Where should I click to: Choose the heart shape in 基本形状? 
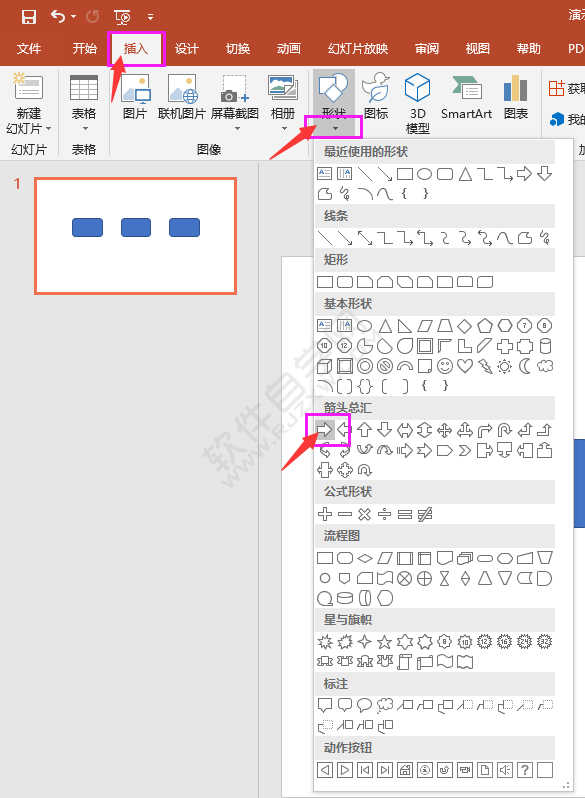point(464,366)
